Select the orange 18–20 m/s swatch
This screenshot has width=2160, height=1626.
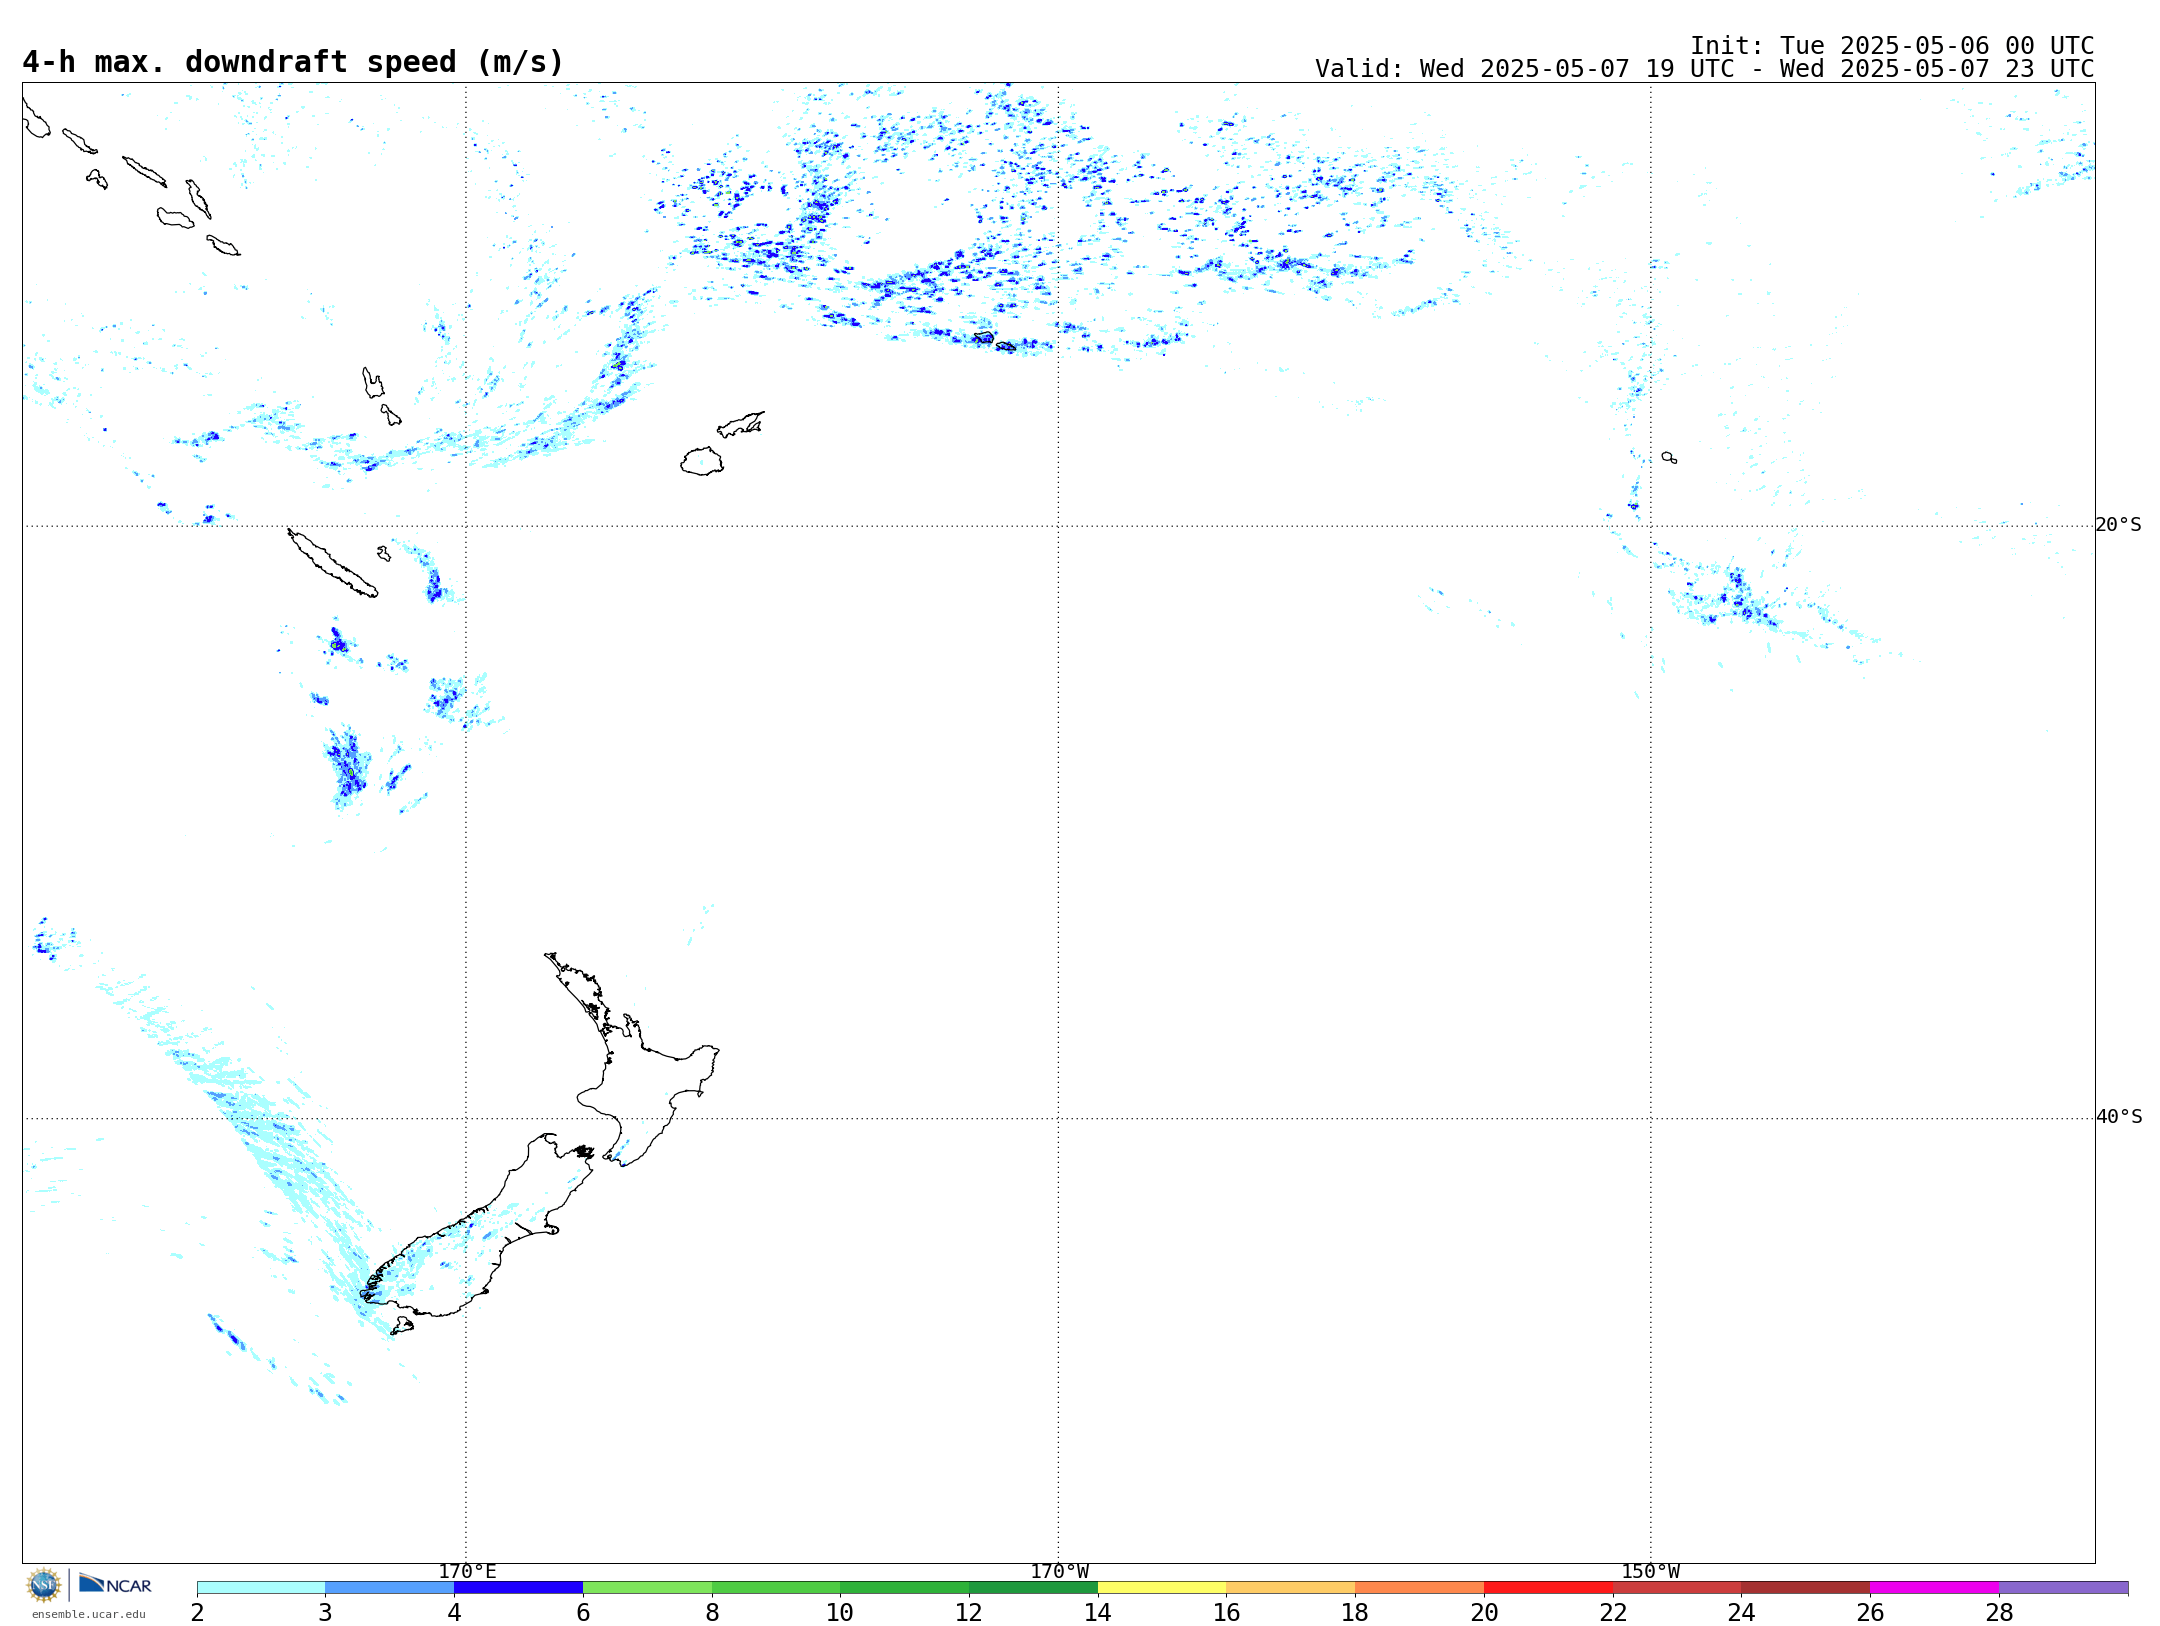coord(1420,1588)
